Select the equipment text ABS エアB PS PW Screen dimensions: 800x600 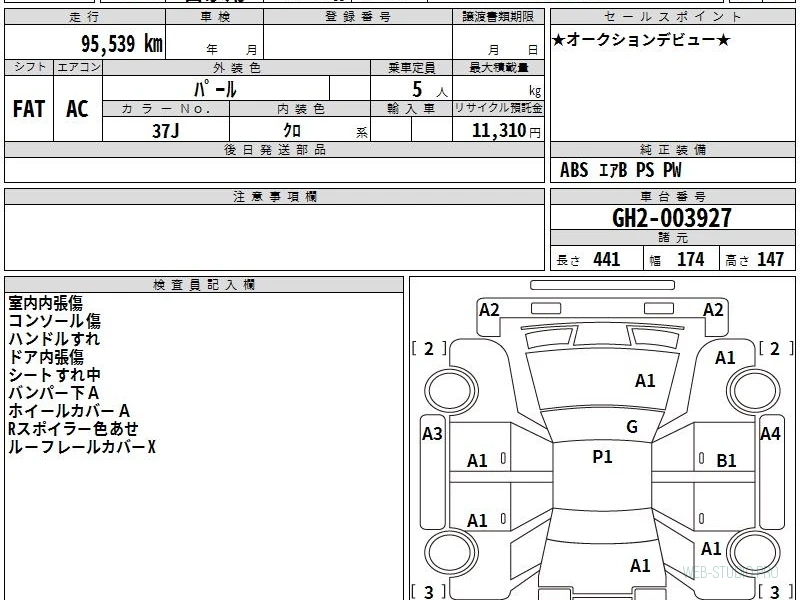(x=620, y=170)
